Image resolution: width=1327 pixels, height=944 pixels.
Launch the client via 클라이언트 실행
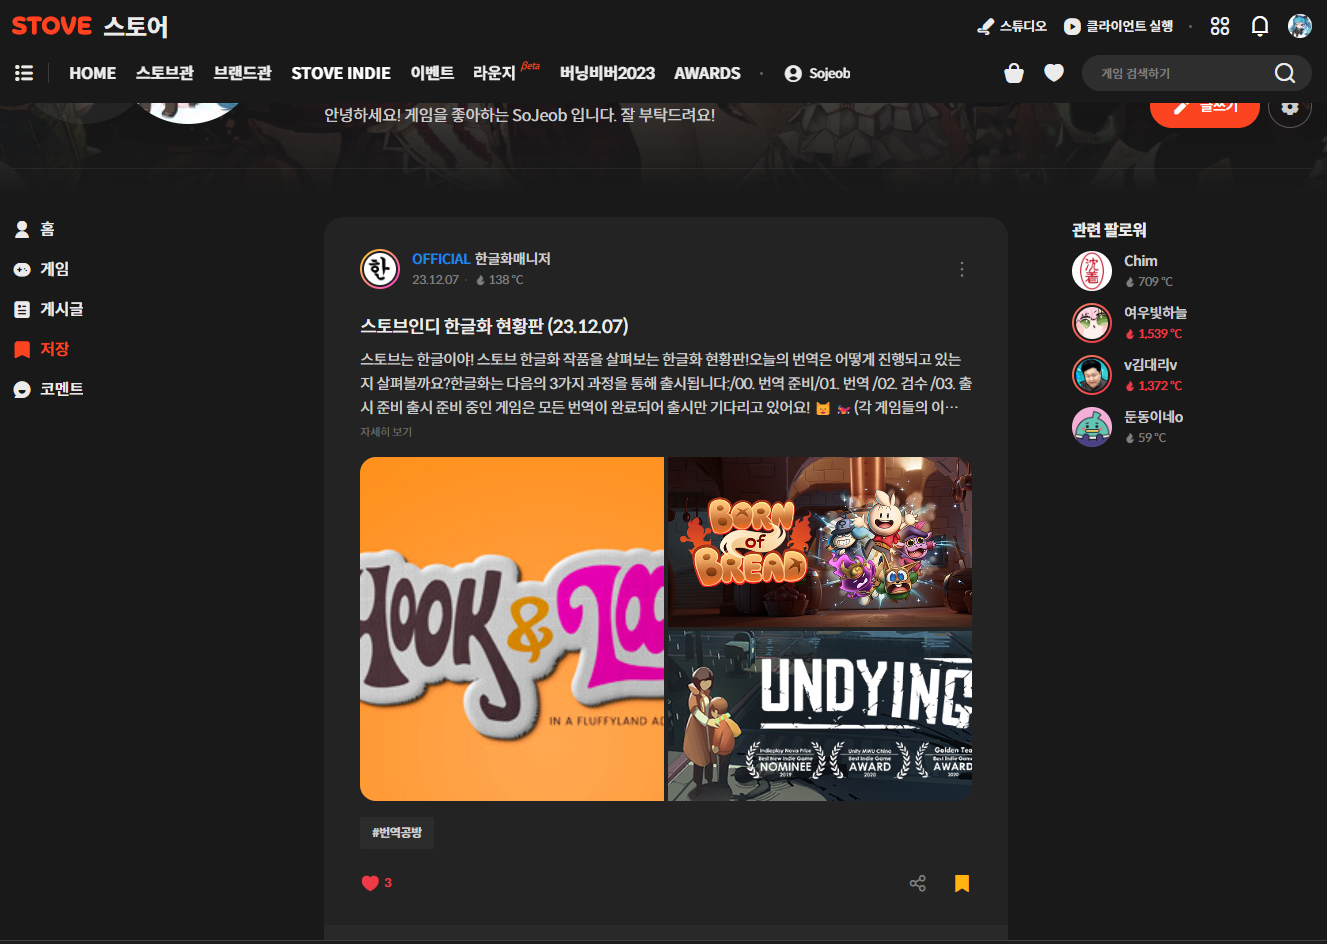pos(1118,26)
